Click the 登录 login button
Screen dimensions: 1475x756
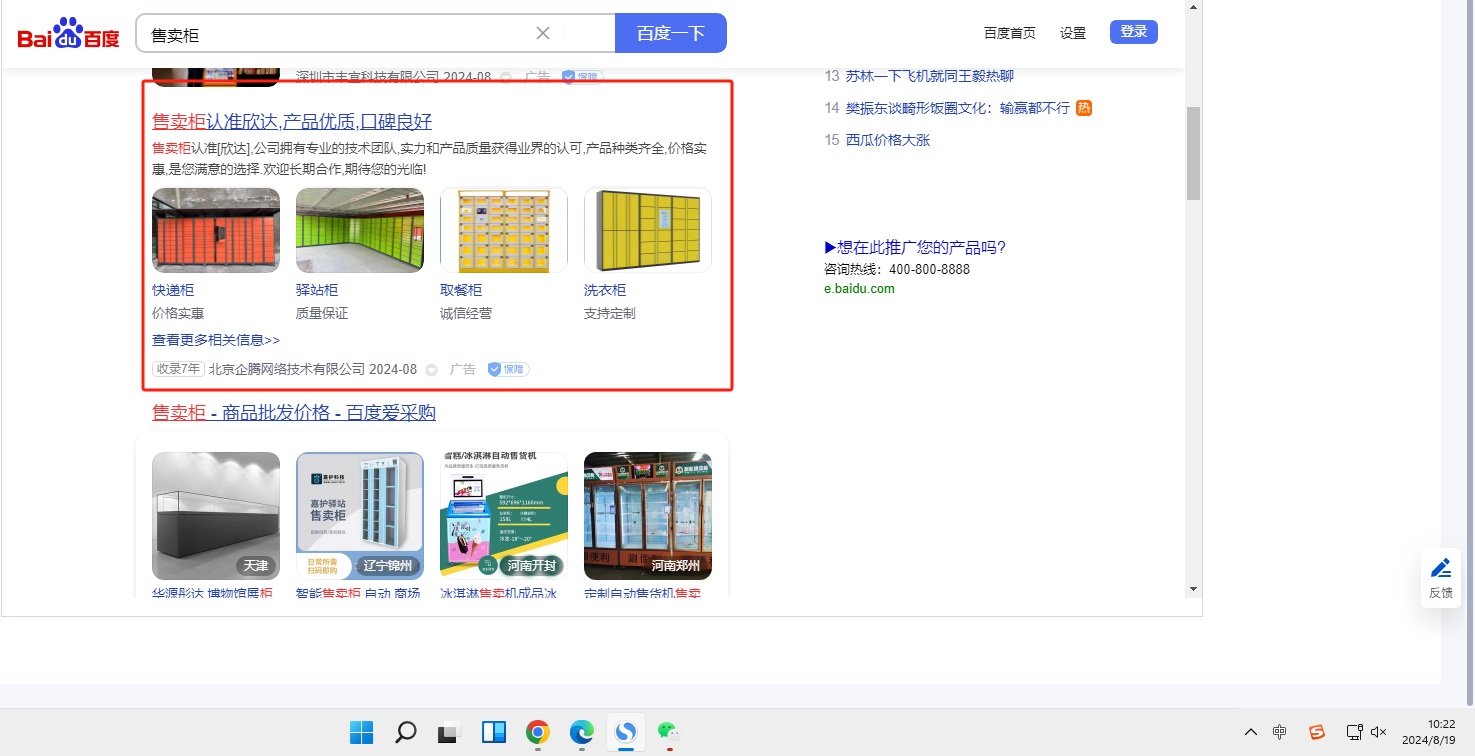click(x=1134, y=32)
